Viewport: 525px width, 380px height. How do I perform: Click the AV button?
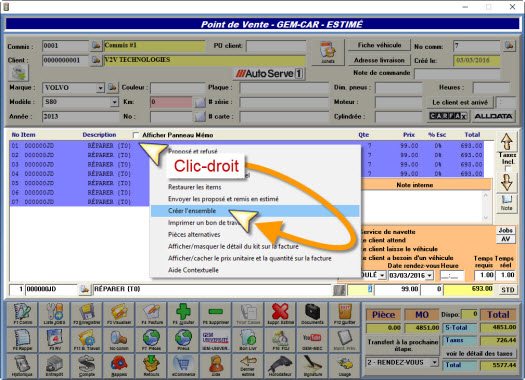click(x=506, y=239)
